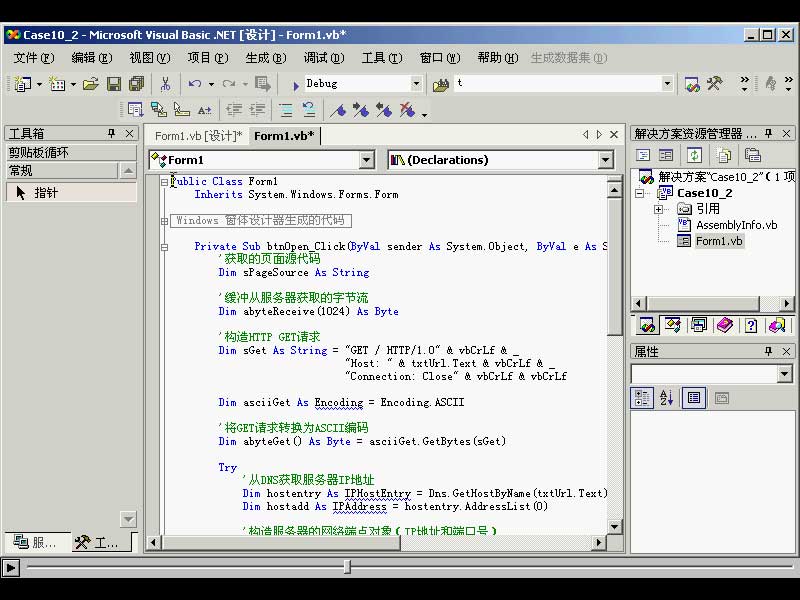Click the Comment Out lines icon
The height and width of the screenshot is (600, 800).
[286, 109]
